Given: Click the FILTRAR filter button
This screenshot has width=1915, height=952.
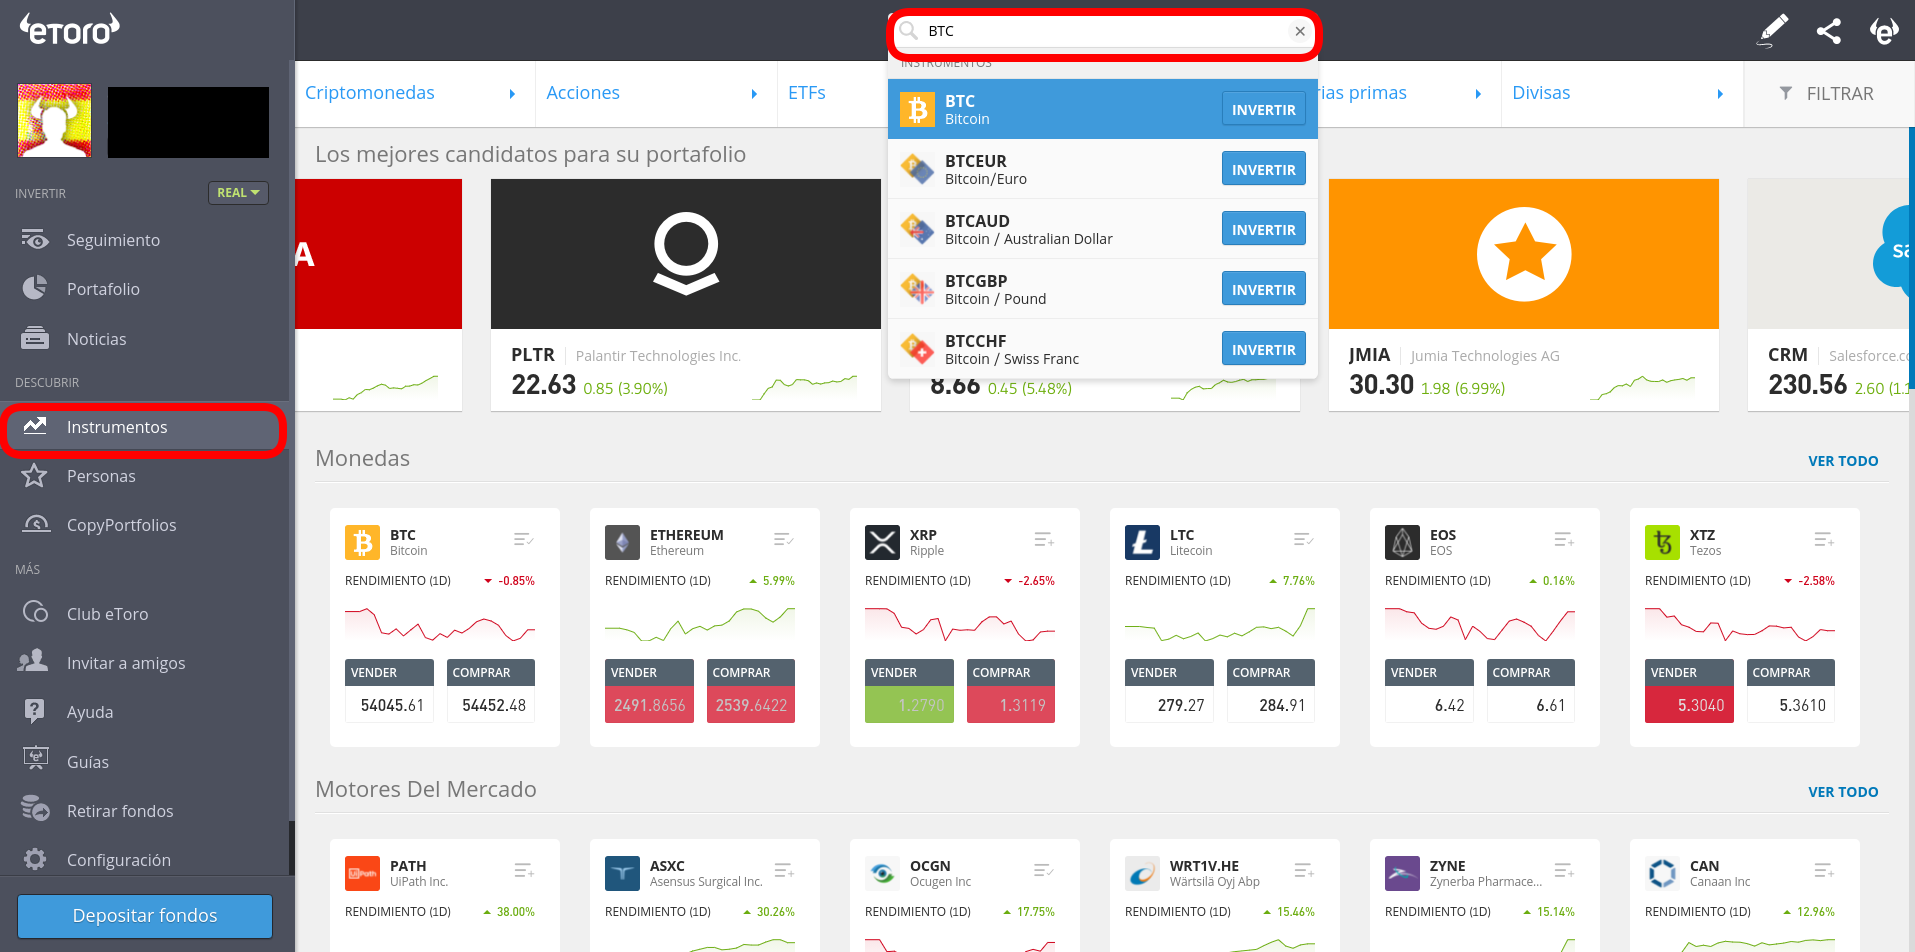Looking at the screenshot, I should (x=1826, y=94).
